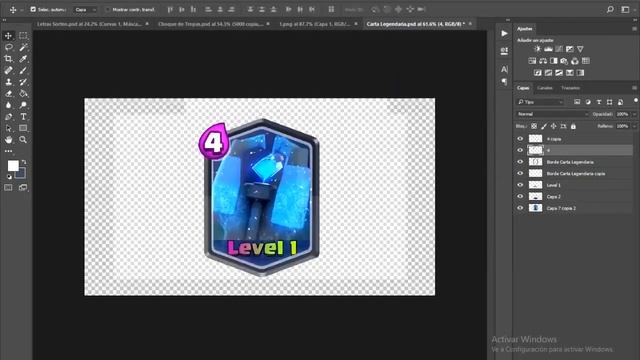Select the History Brush tool

(x=23, y=82)
